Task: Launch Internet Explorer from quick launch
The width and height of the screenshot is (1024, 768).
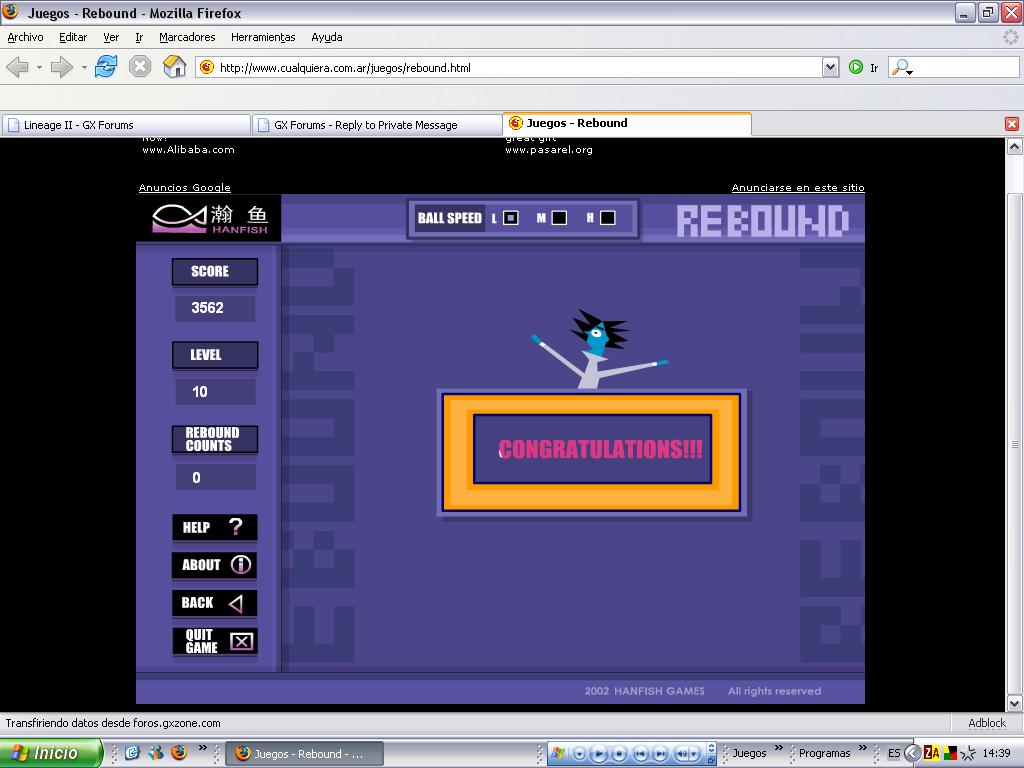Action: (x=132, y=753)
